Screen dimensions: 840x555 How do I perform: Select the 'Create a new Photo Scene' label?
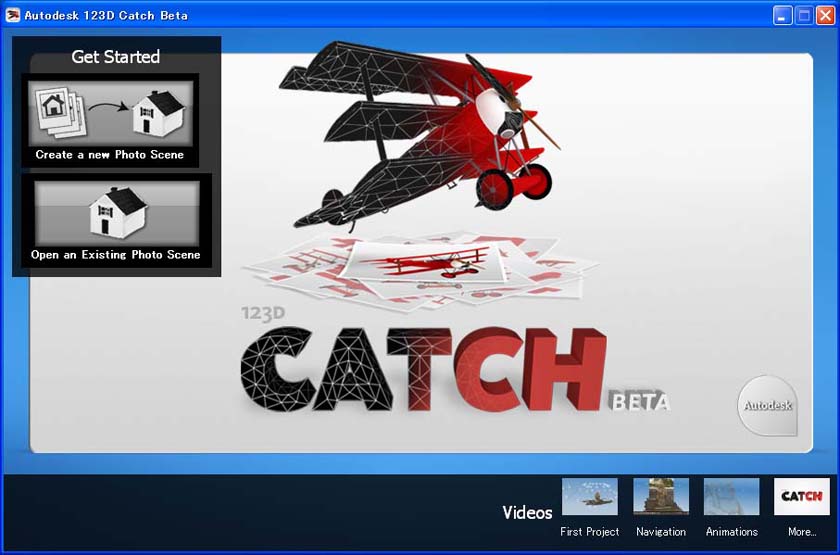click(110, 155)
